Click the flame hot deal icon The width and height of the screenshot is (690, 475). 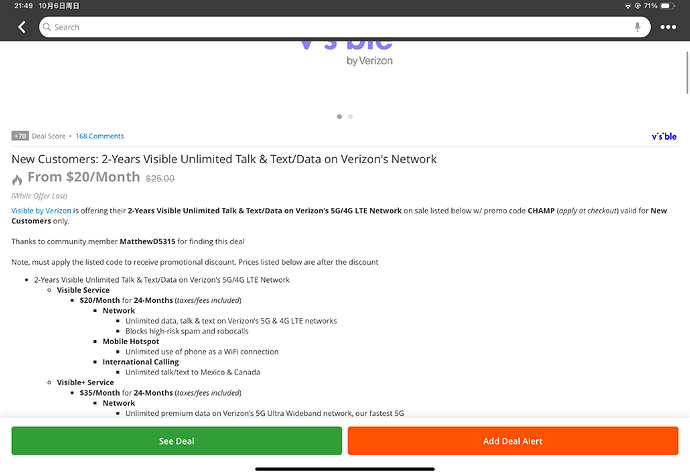[17, 179]
